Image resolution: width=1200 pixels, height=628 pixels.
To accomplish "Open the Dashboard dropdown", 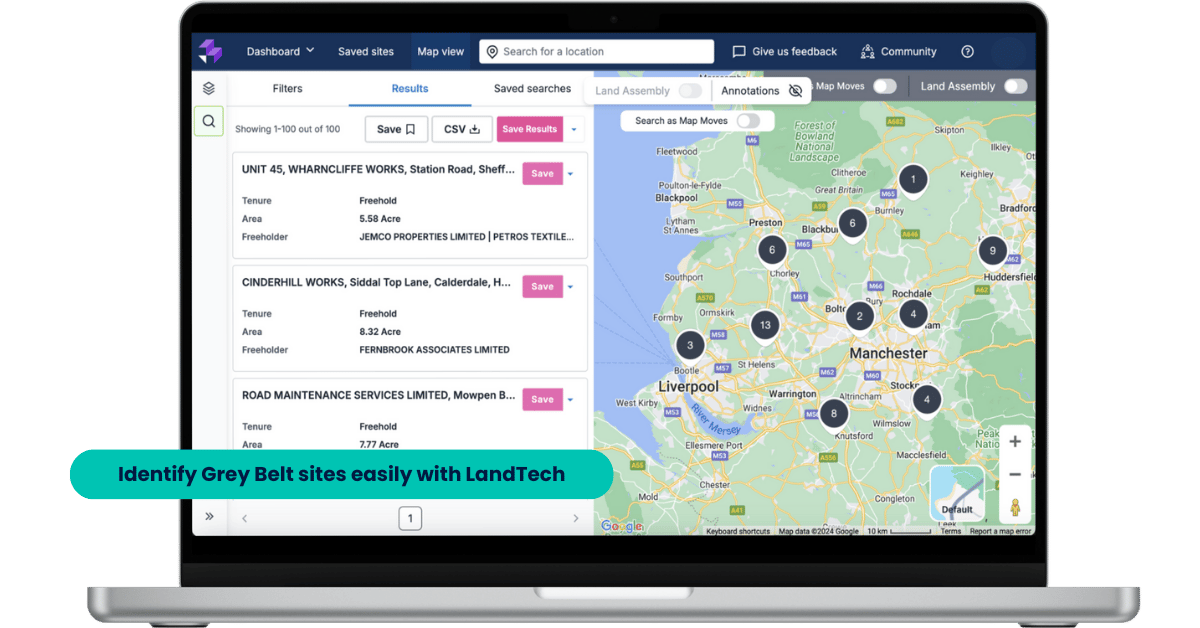I will [280, 51].
